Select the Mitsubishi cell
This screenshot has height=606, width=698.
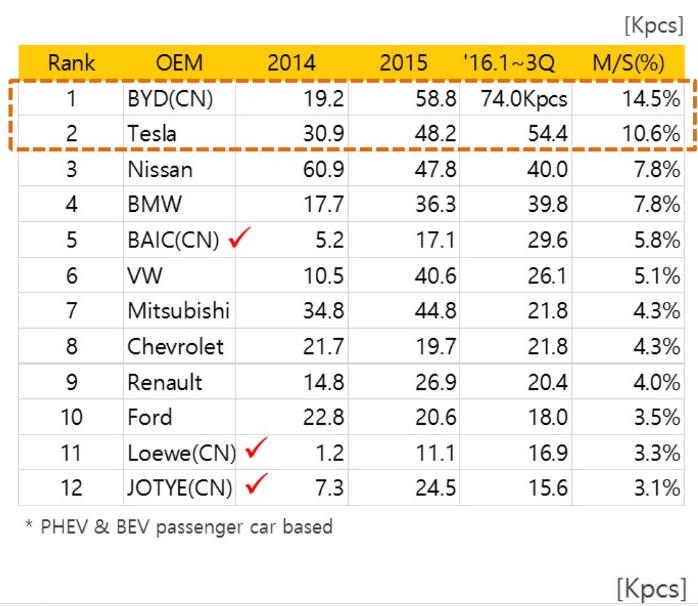click(x=178, y=311)
